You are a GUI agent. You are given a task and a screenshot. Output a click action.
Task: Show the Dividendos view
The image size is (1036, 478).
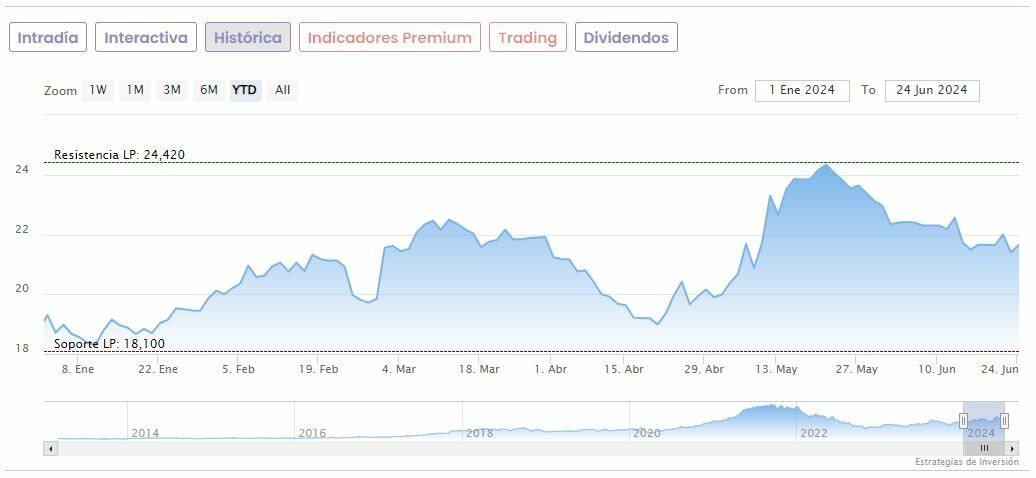click(626, 38)
